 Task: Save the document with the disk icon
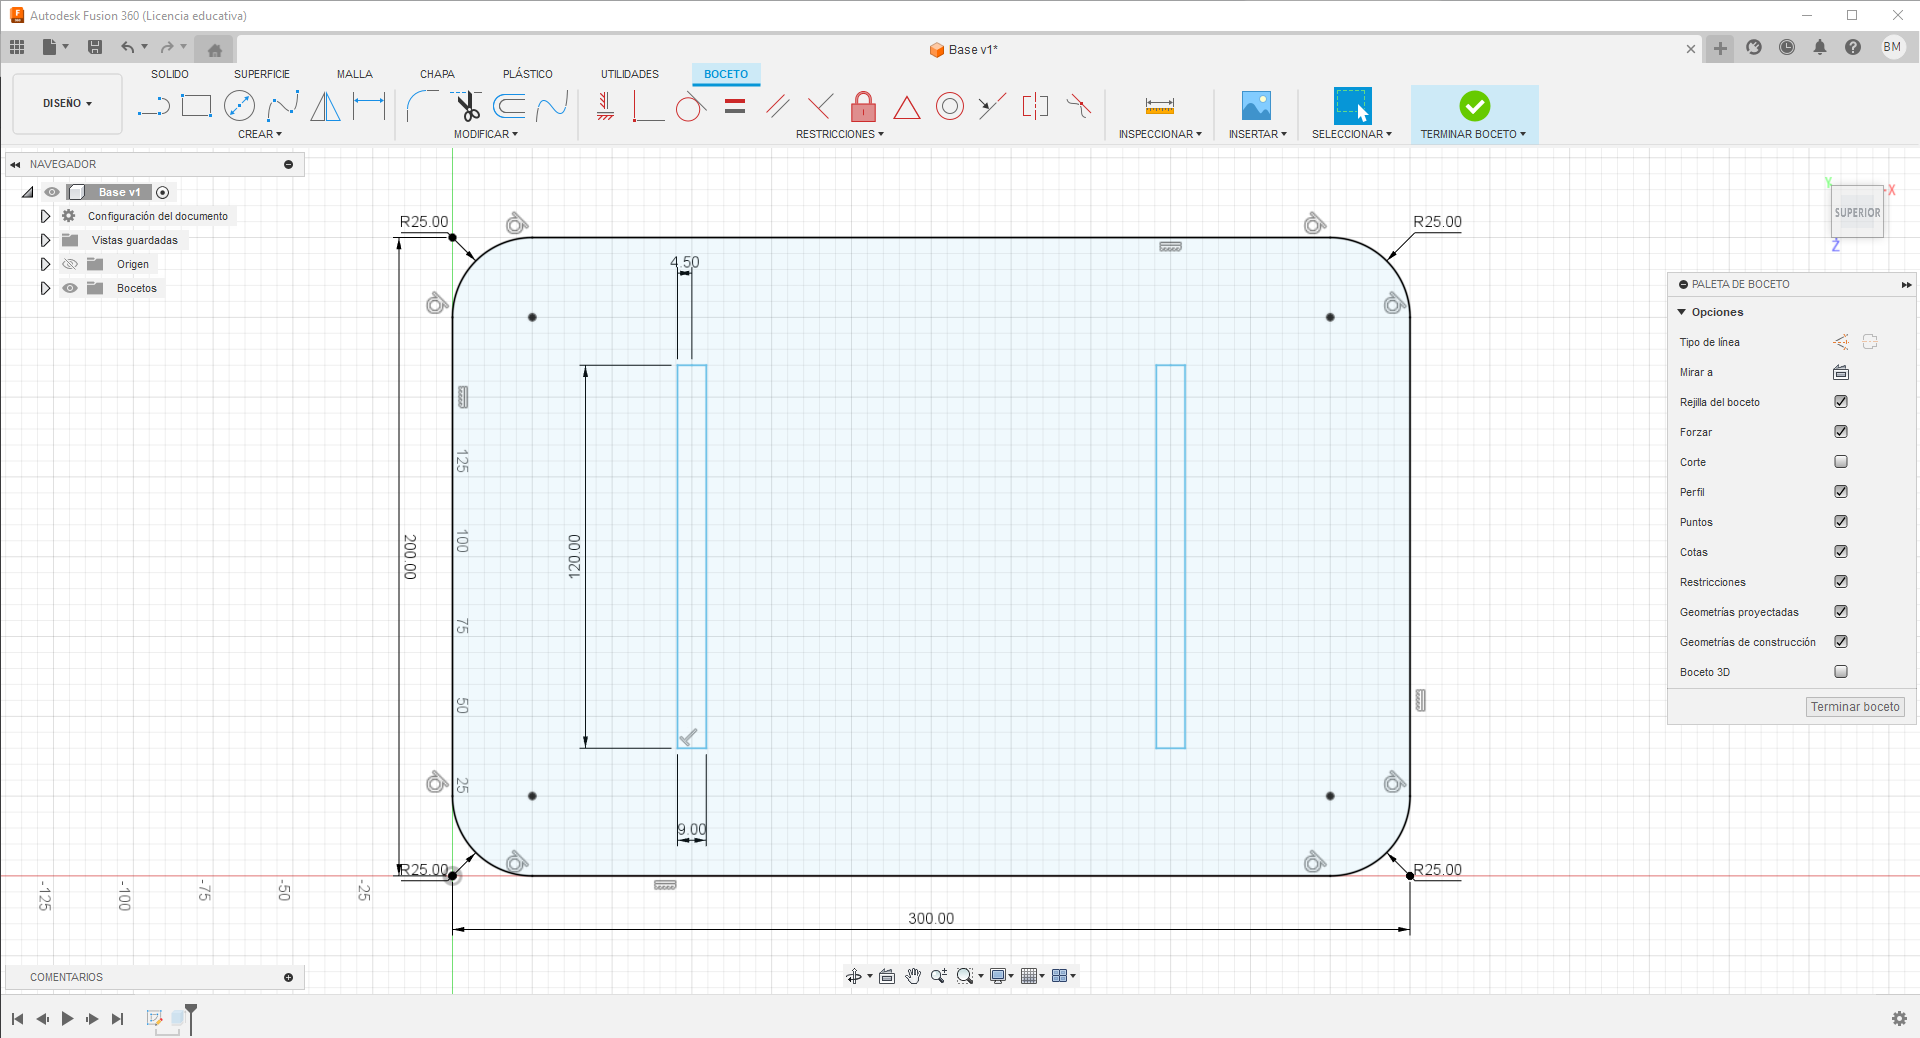(x=95, y=47)
